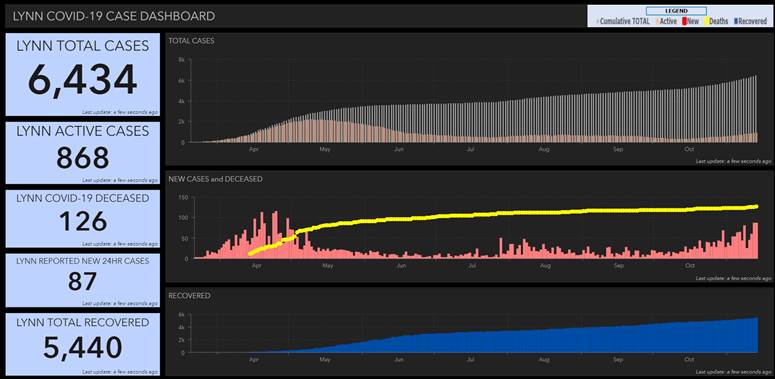Select the Cumulative TOTAL legend entry
Image resolution: width=775 pixels, height=379 pixels.
(623, 21)
